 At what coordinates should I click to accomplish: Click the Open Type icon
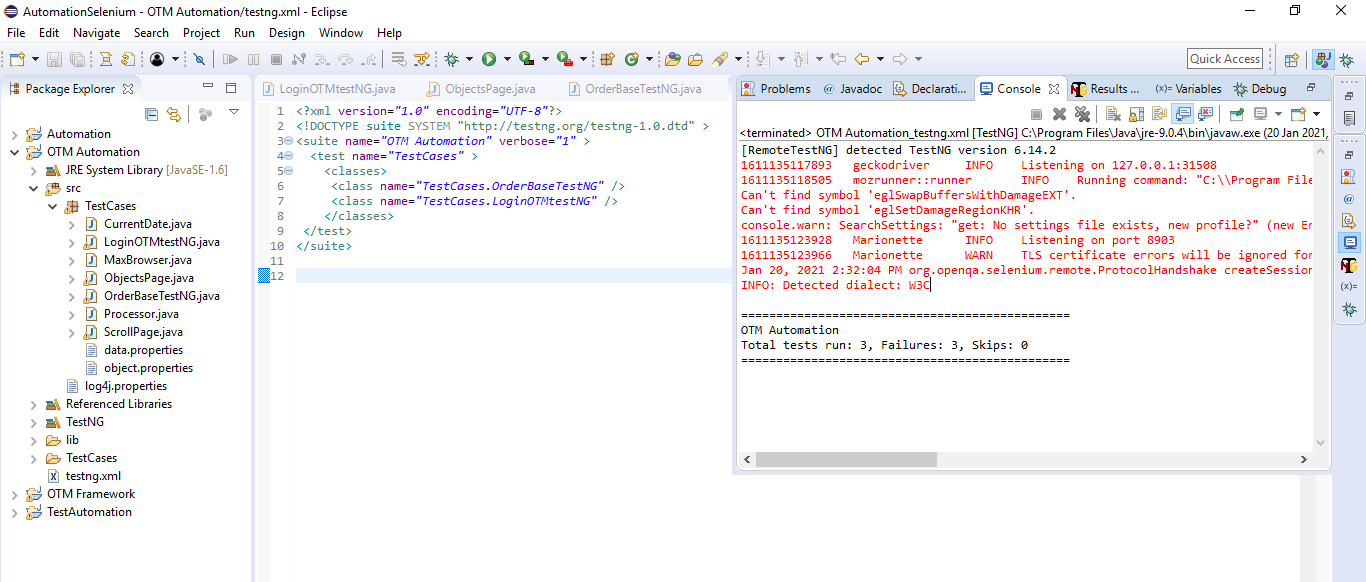pos(672,59)
